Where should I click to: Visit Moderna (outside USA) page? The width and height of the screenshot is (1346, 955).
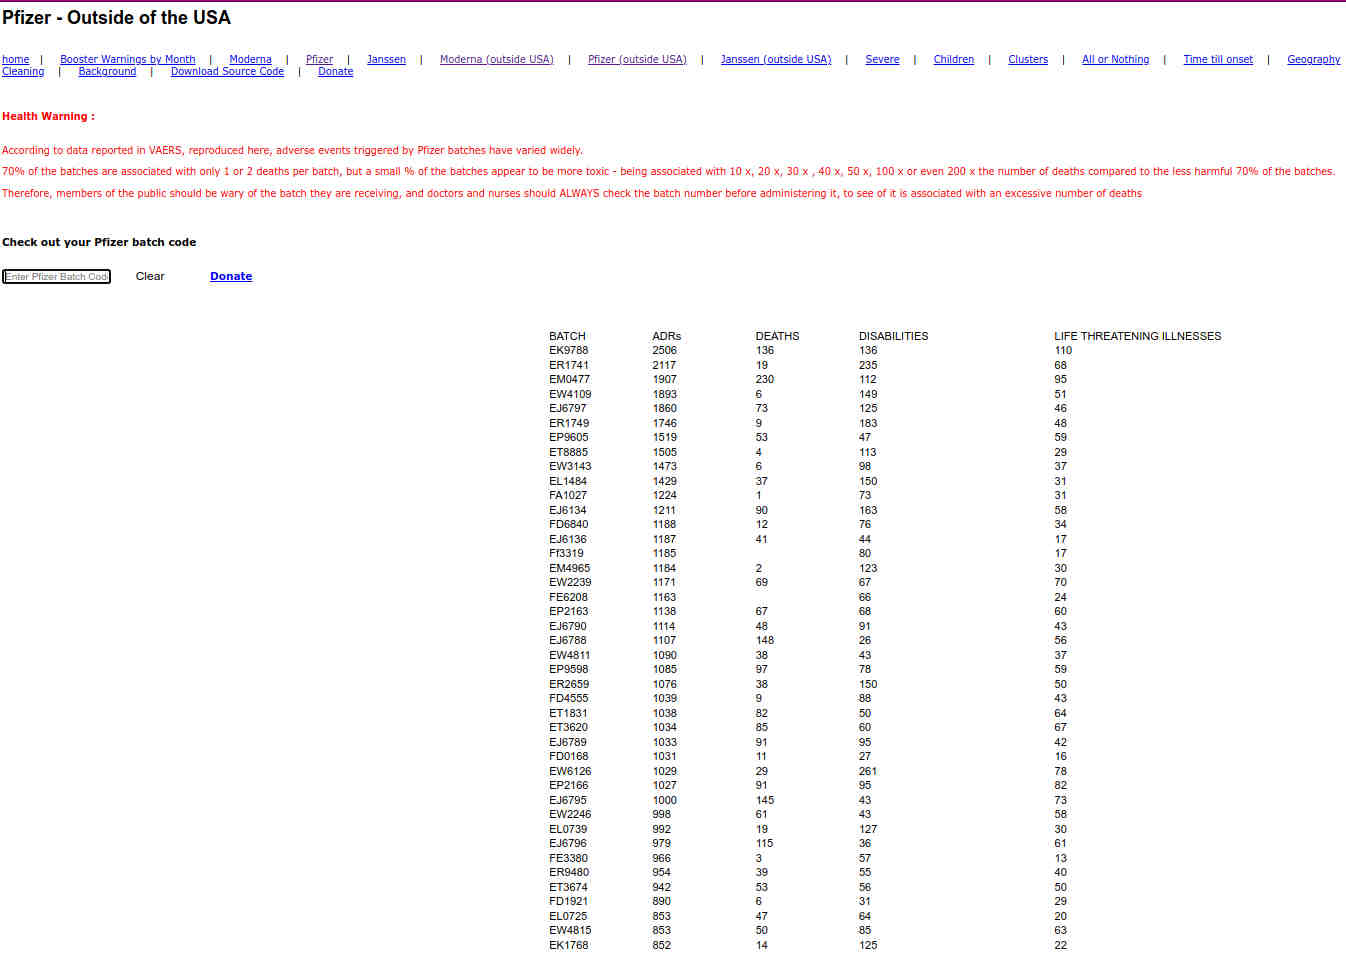click(497, 60)
